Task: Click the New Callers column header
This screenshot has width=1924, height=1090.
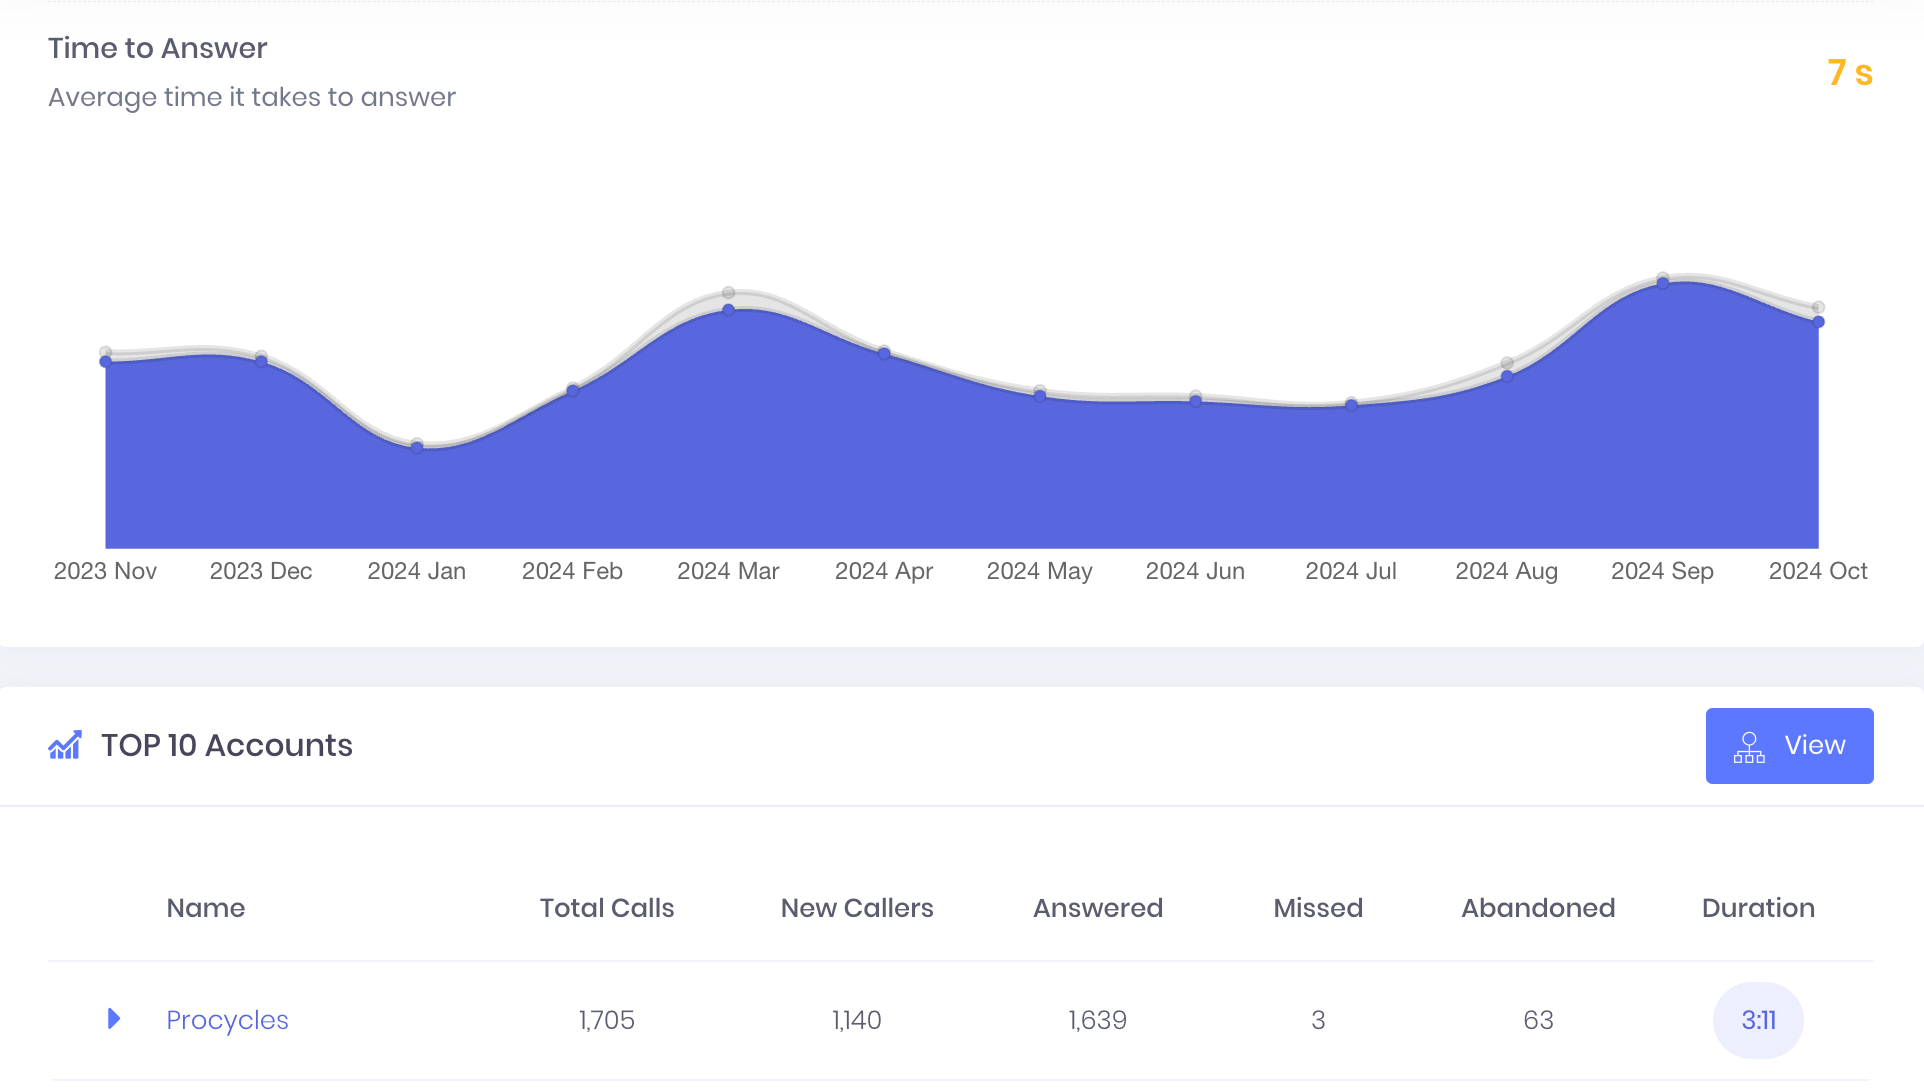Action: tap(856, 908)
